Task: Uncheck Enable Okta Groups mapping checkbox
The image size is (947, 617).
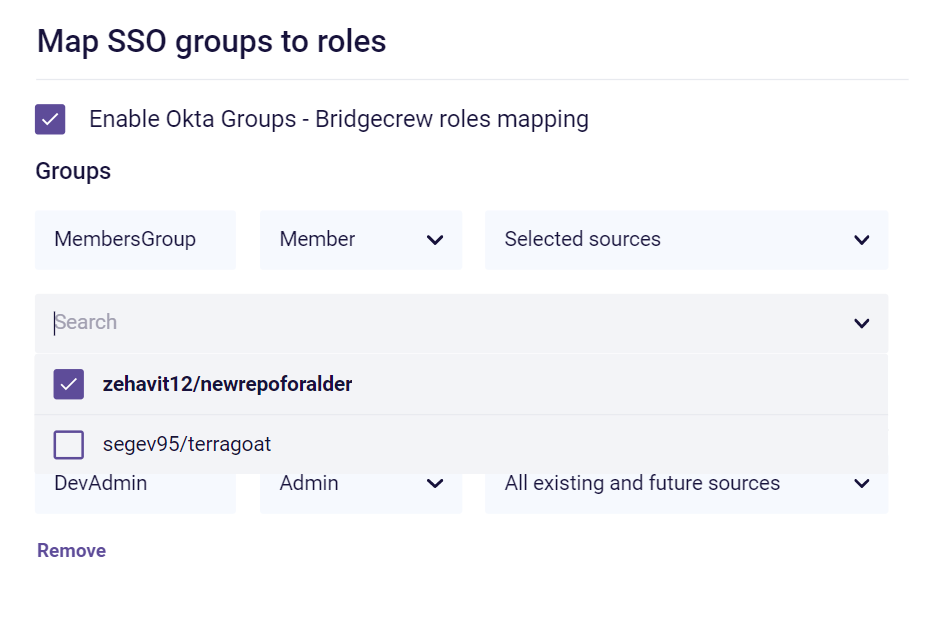Action: point(50,119)
